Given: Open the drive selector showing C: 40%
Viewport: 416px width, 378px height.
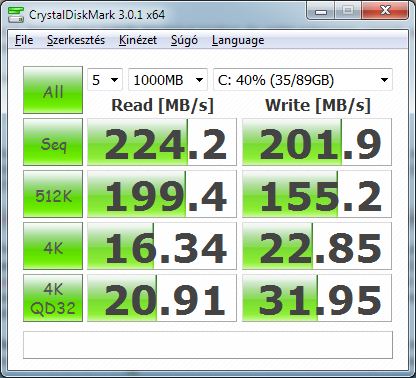Looking at the screenshot, I should pyautogui.click(x=303, y=80).
